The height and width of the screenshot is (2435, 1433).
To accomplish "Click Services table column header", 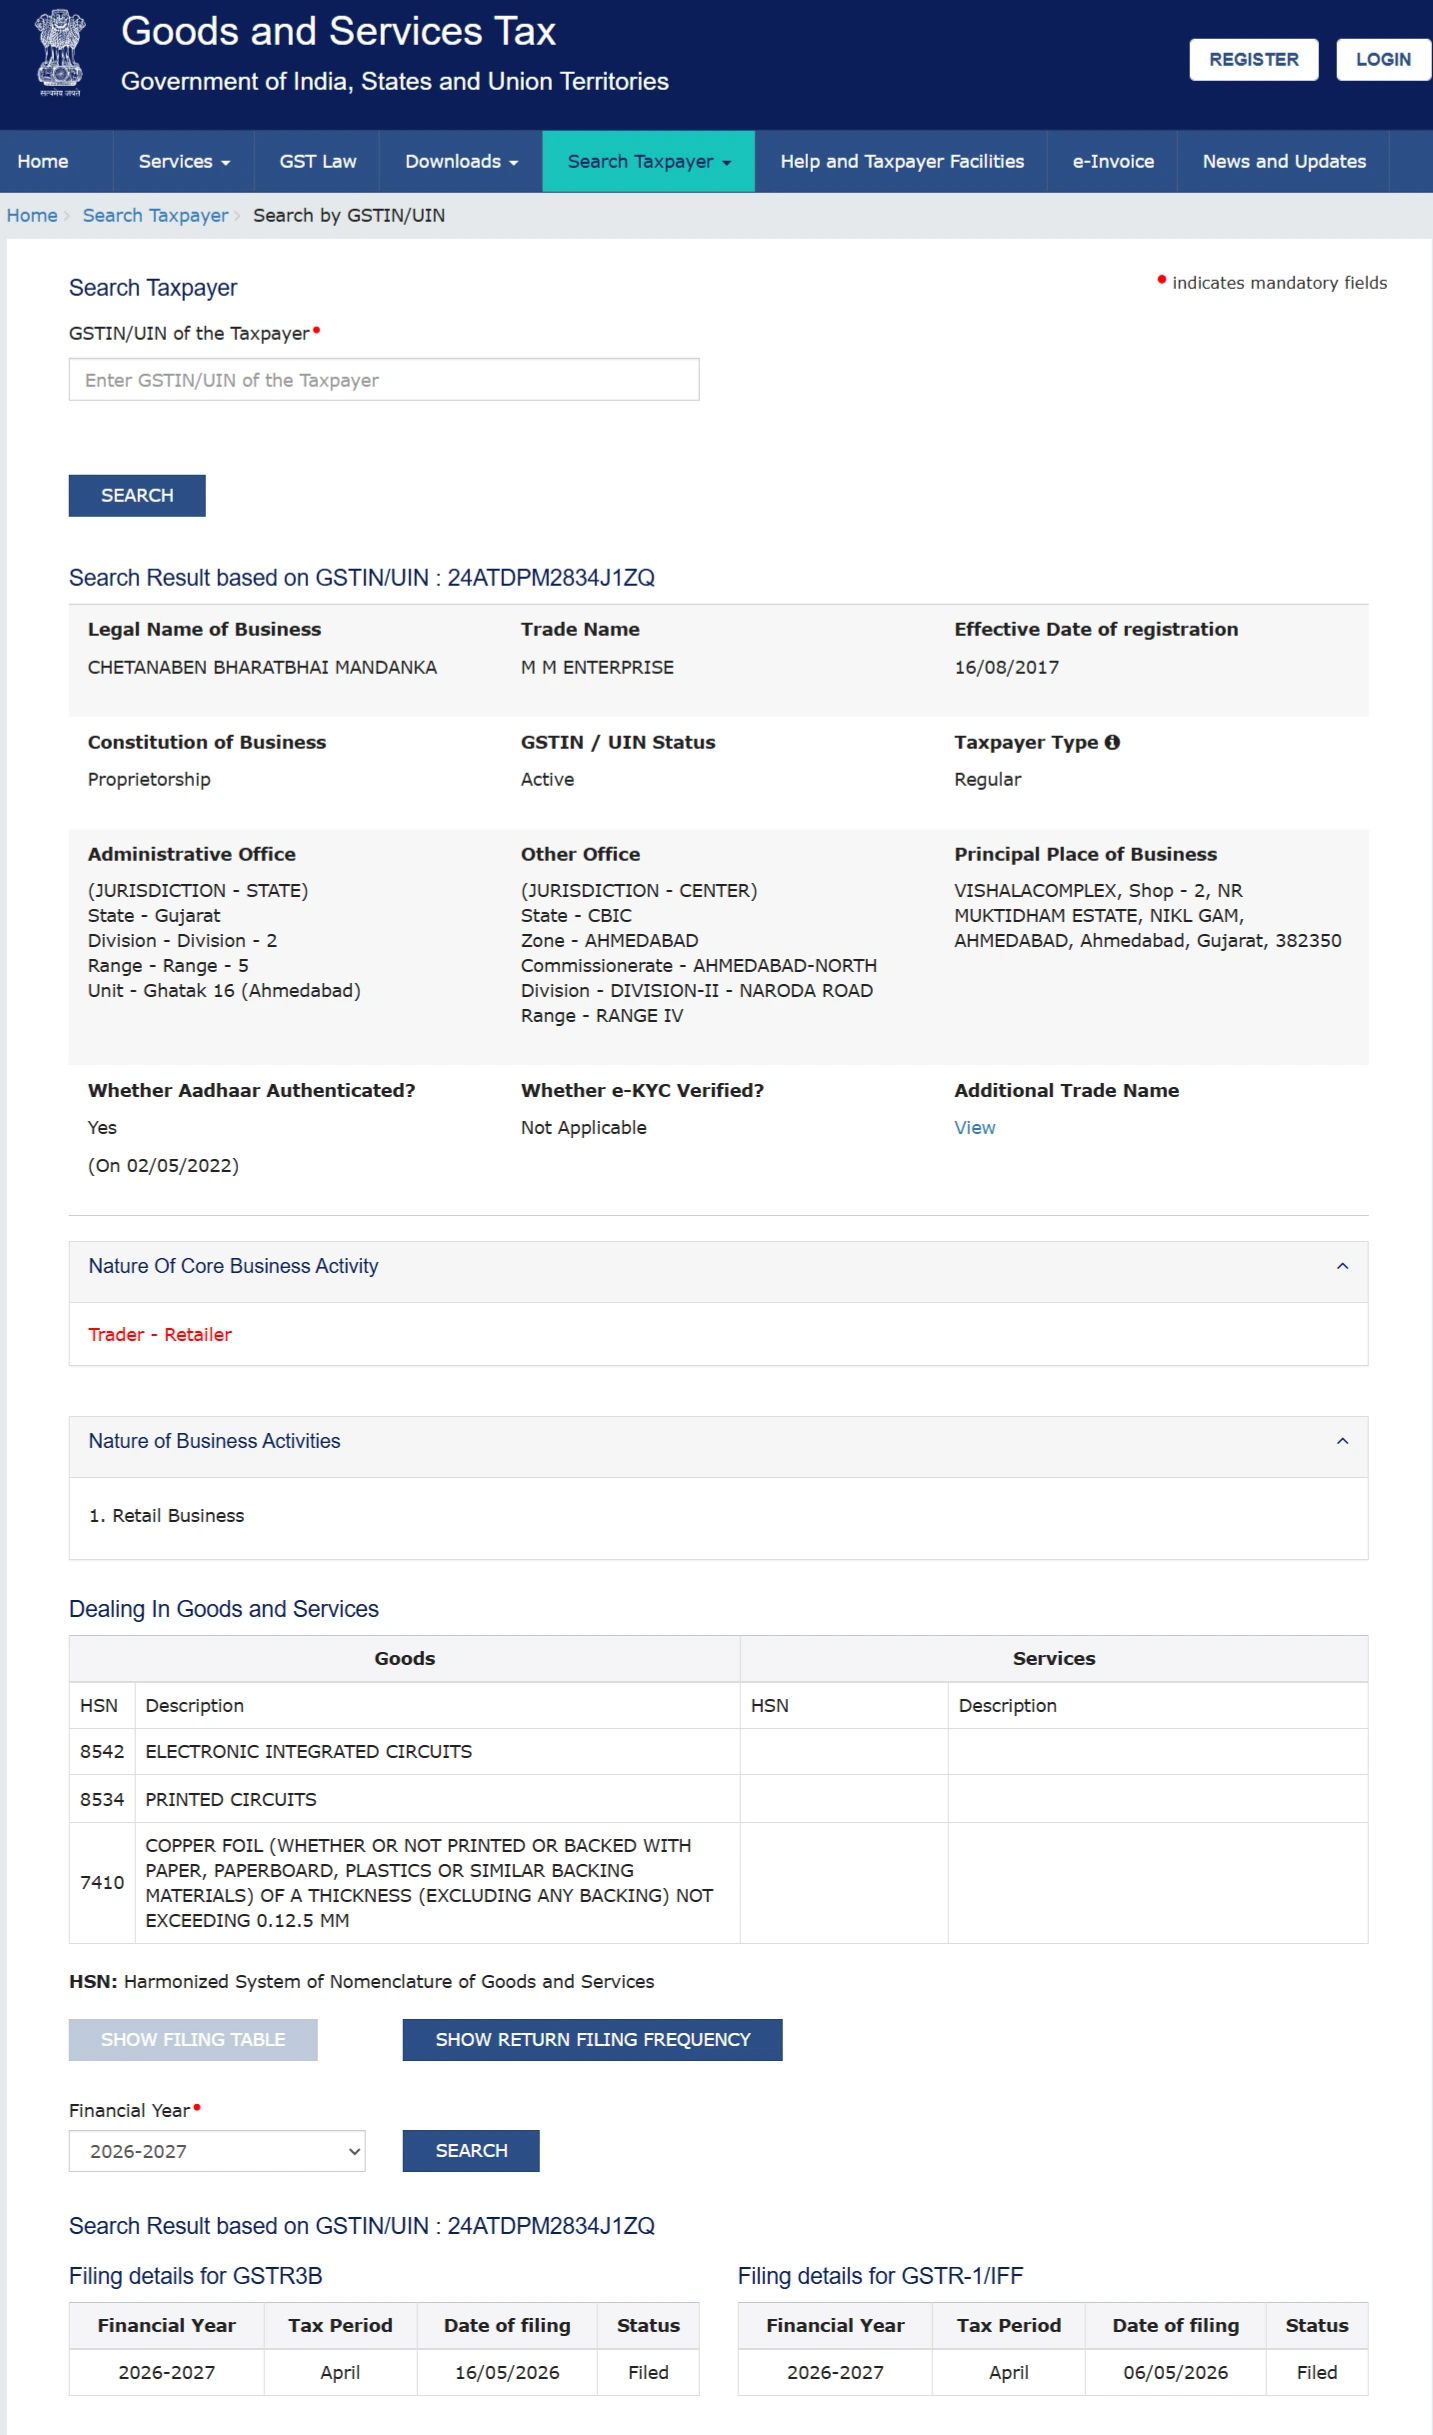I will tap(1054, 1659).
